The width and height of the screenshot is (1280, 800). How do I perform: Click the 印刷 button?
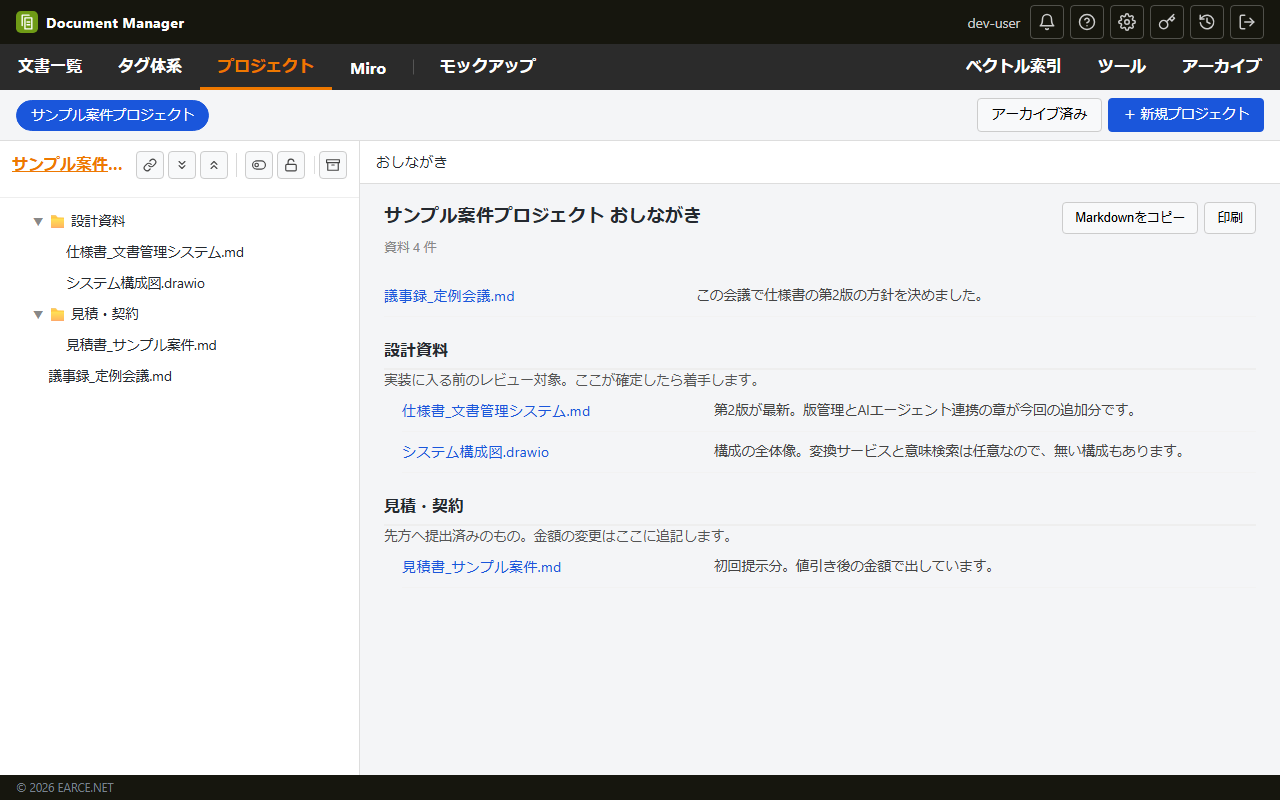(x=1230, y=218)
